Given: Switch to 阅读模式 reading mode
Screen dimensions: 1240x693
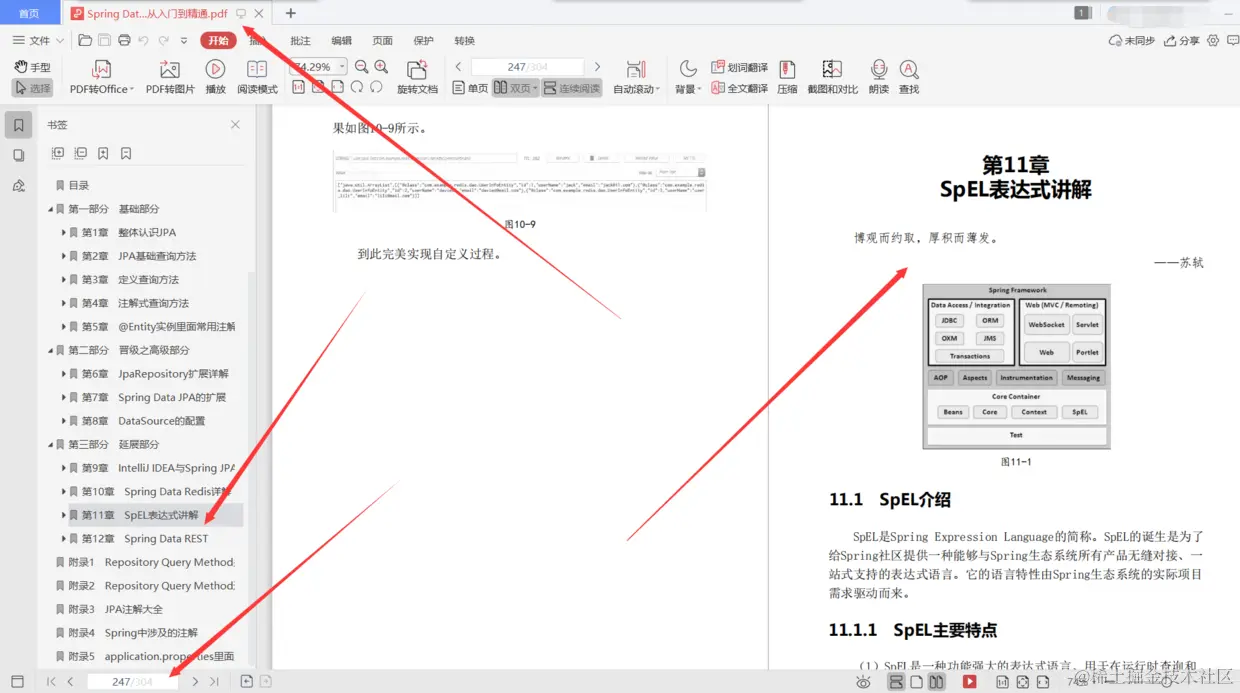Looking at the screenshot, I should (257, 77).
